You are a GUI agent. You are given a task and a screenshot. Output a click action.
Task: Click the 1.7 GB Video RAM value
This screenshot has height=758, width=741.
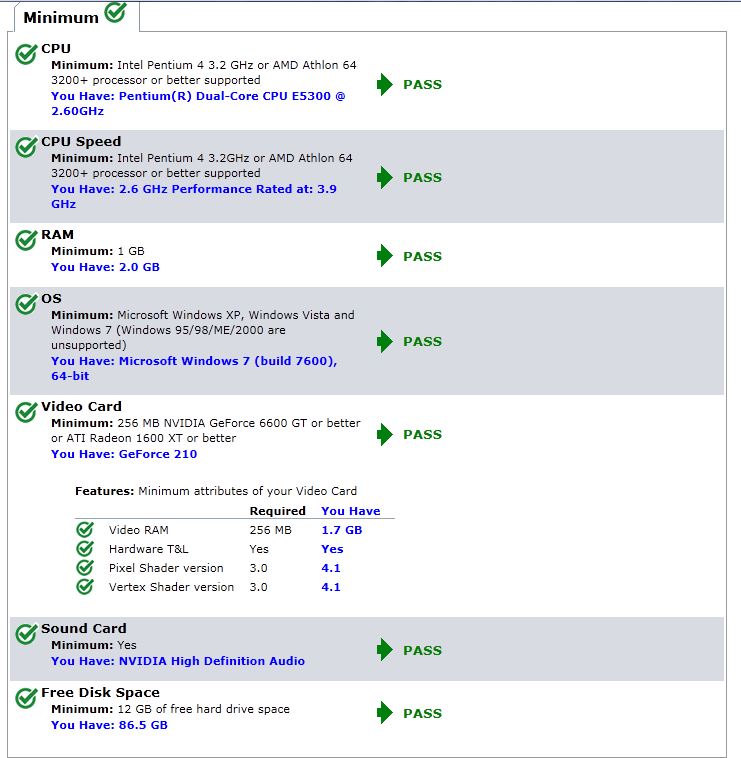coord(341,530)
